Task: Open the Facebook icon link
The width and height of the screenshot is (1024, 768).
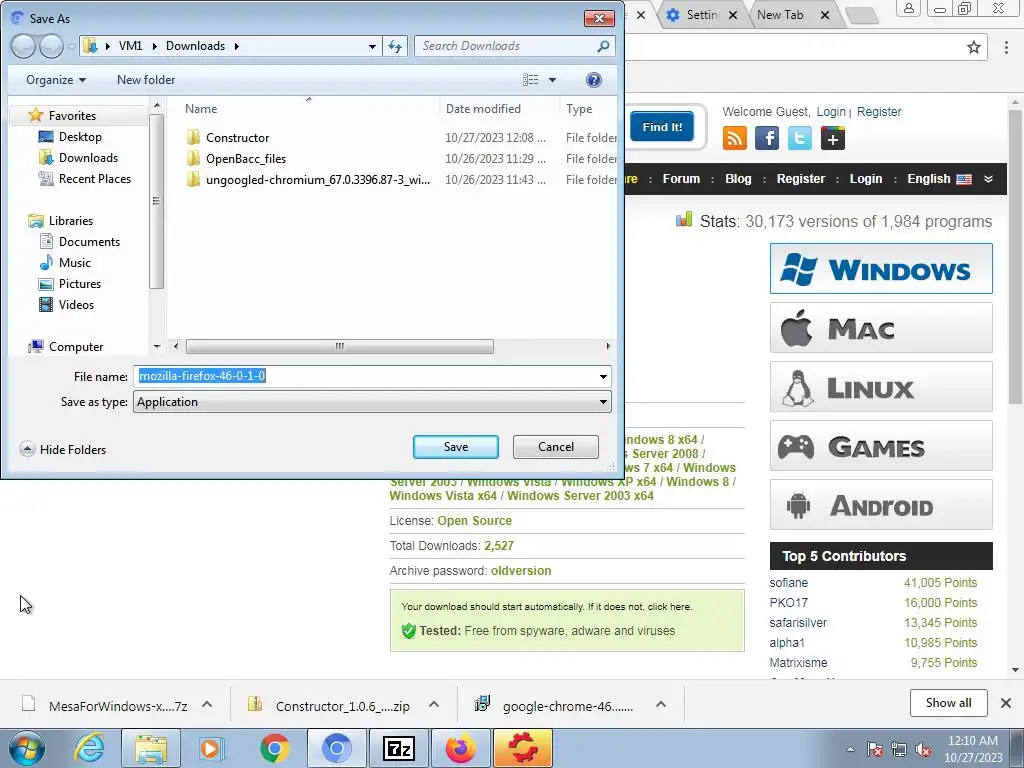Action: pos(767,138)
